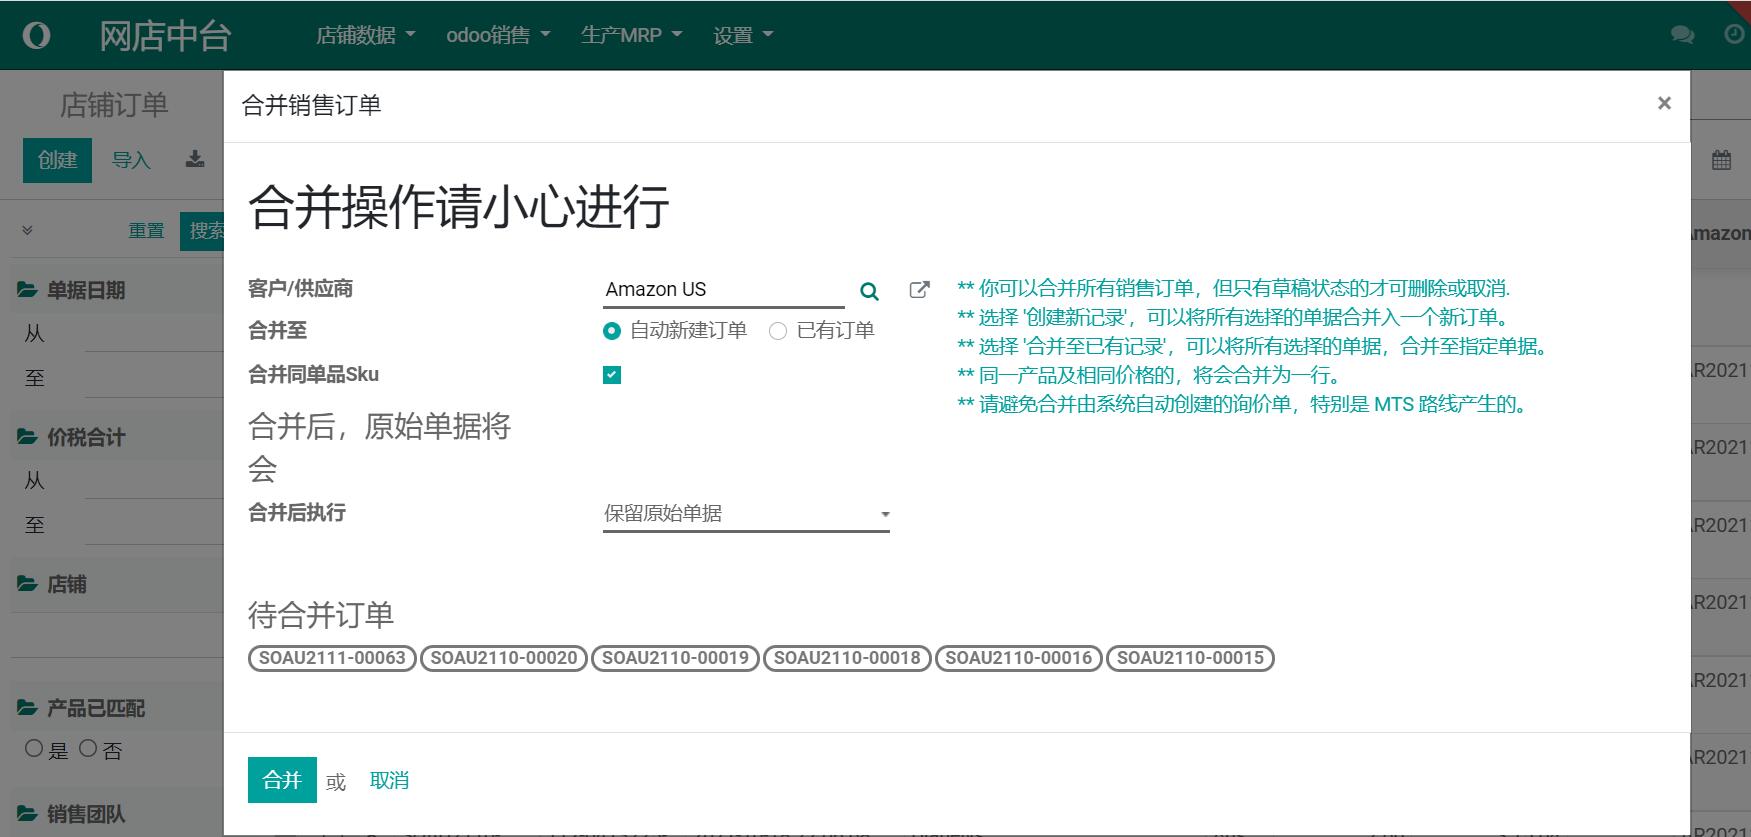The image size is (1751, 837).
Task: Click the 单据日期 folder icon
Action: 27,290
